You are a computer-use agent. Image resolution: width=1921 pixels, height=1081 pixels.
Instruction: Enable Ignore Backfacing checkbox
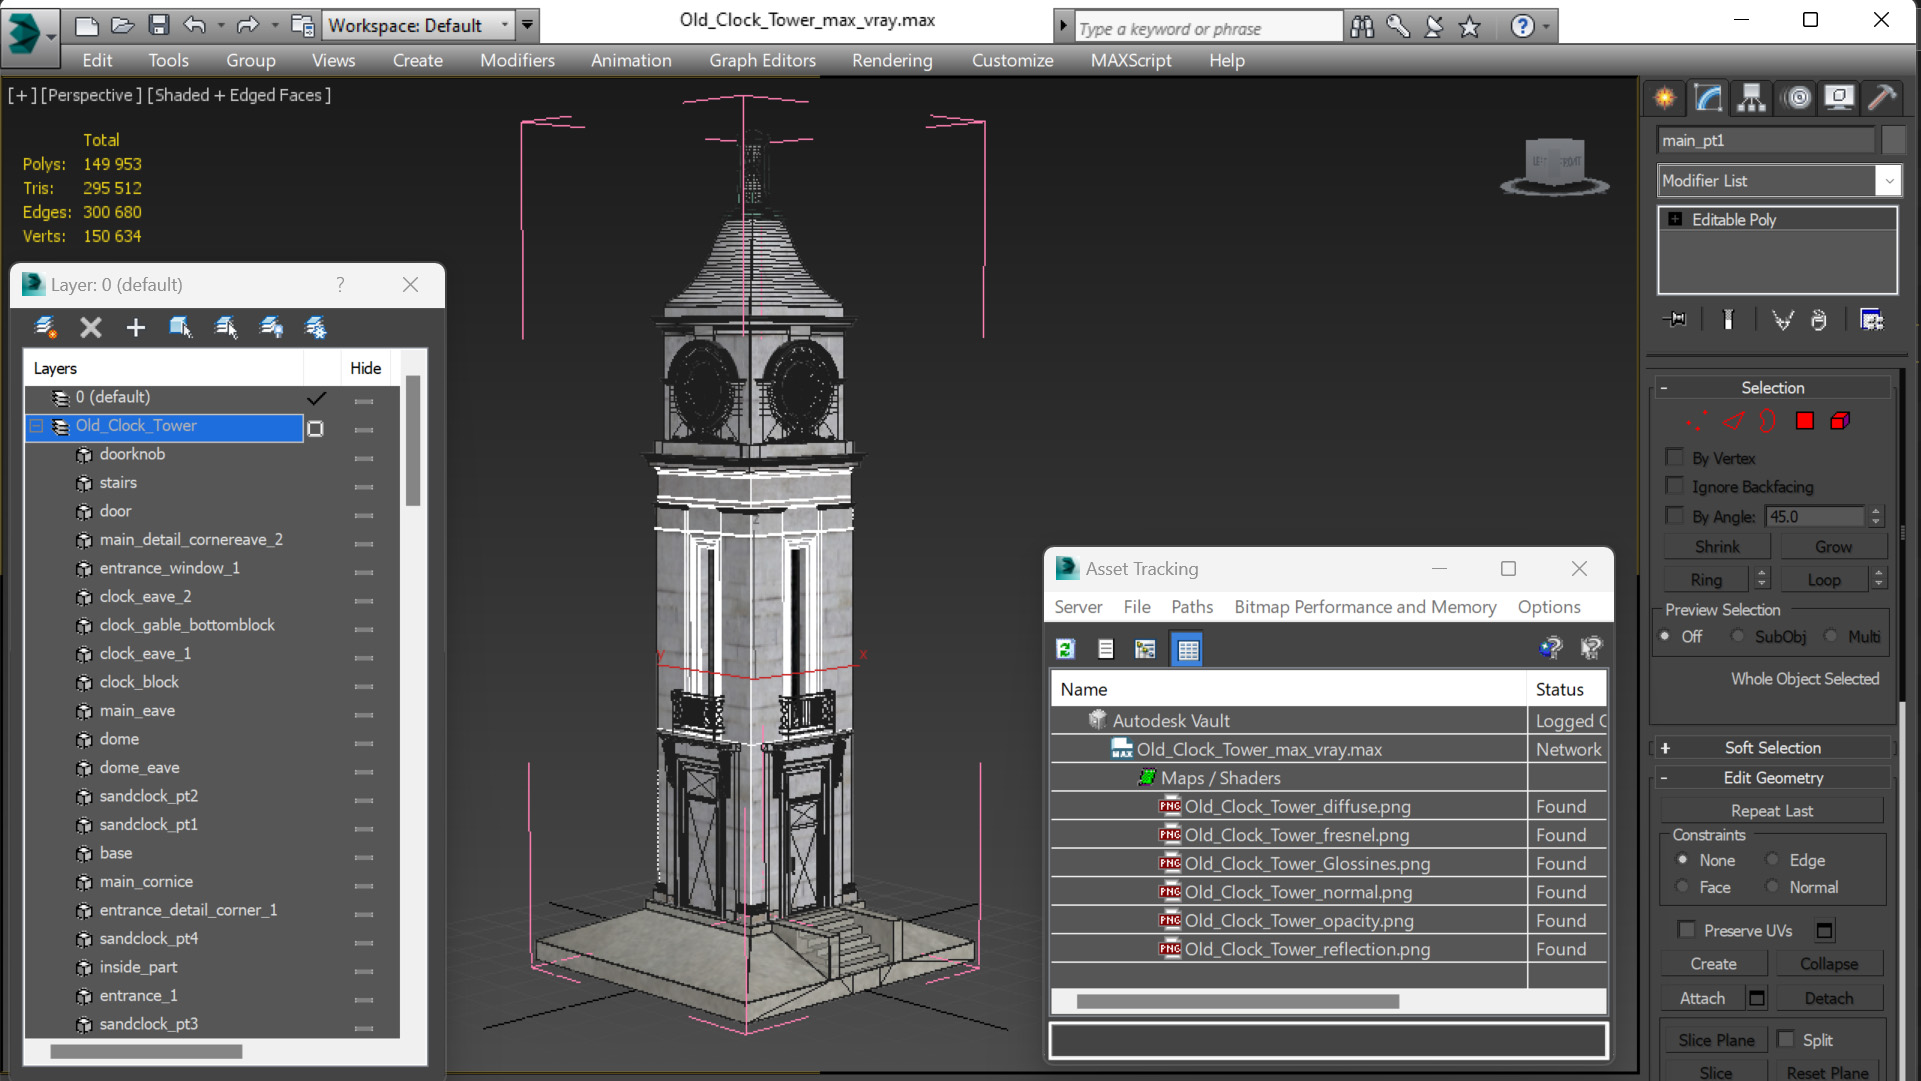[1674, 486]
